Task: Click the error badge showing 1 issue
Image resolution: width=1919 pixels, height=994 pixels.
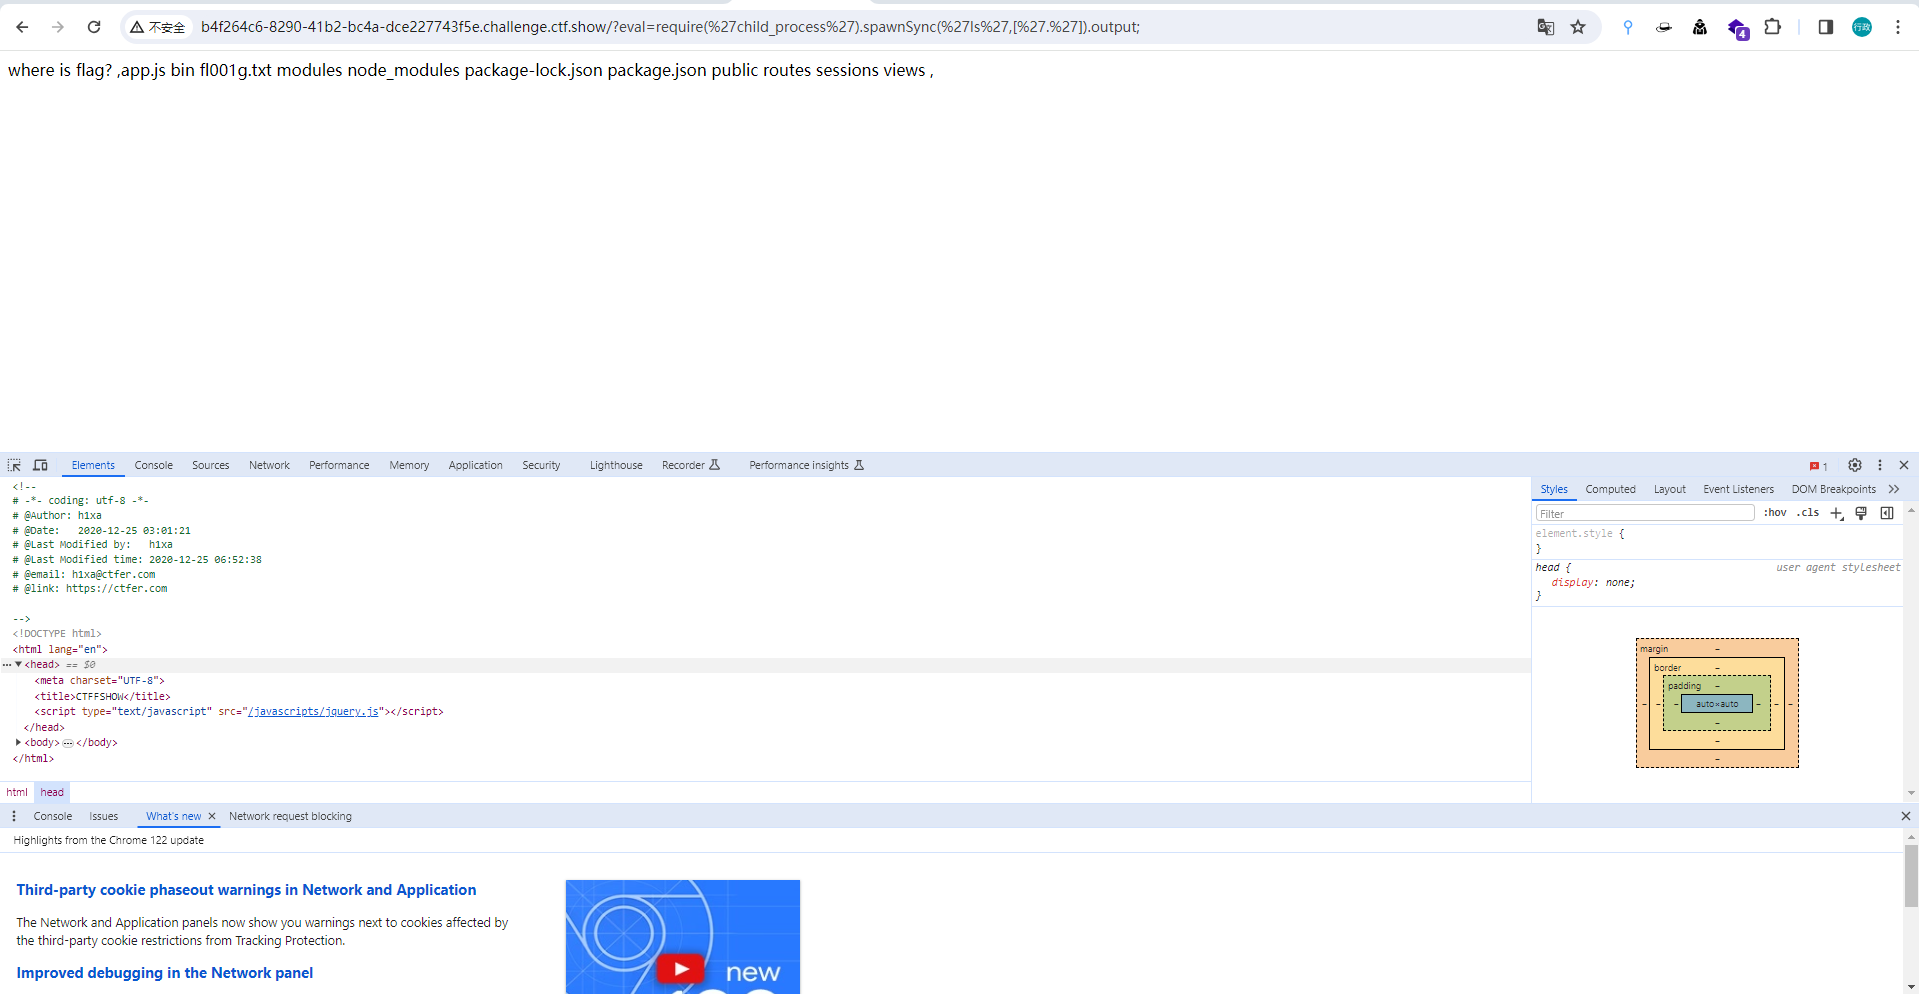Action: 1818,465
